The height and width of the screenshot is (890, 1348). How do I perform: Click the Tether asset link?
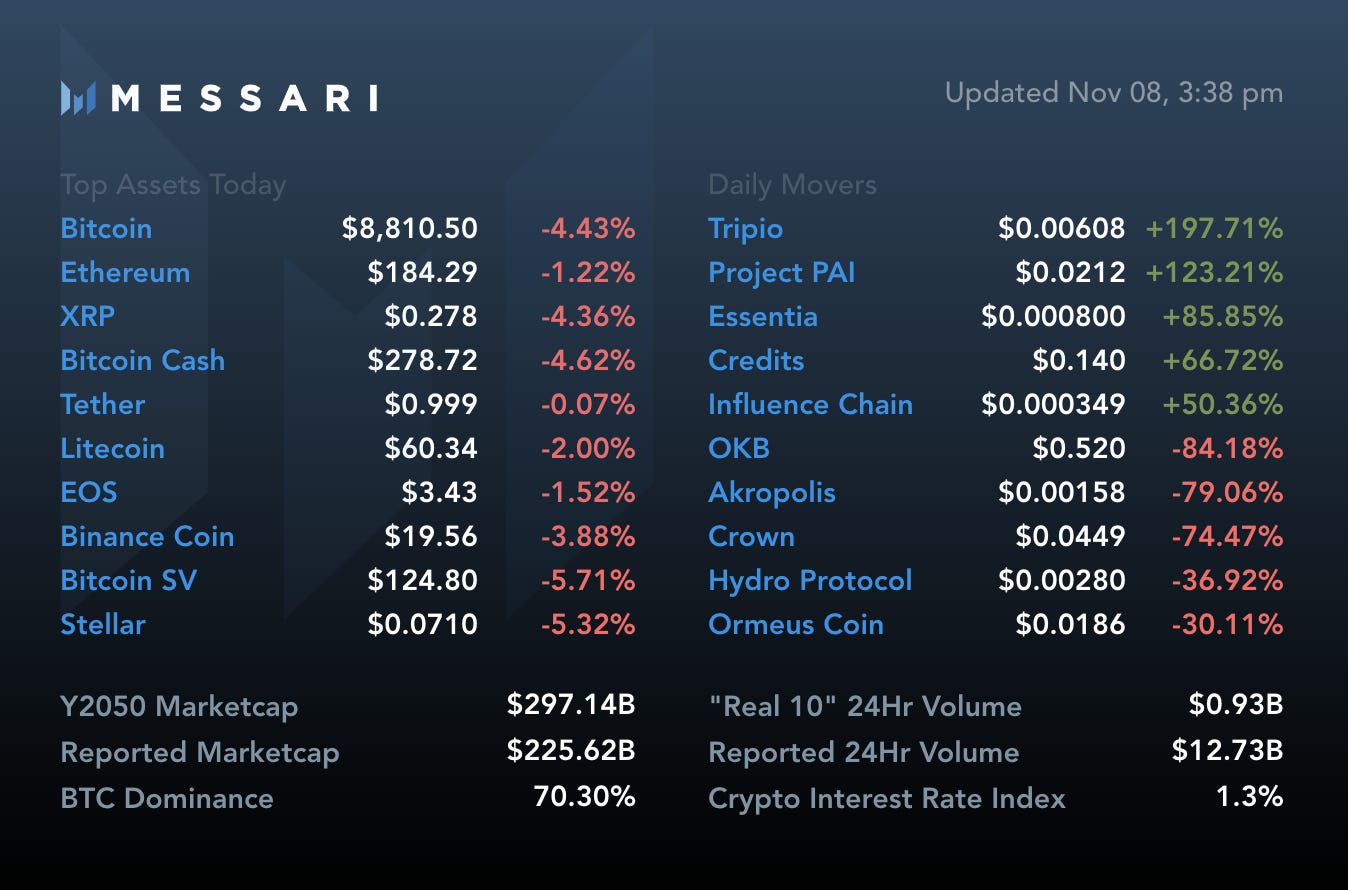point(103,404)
